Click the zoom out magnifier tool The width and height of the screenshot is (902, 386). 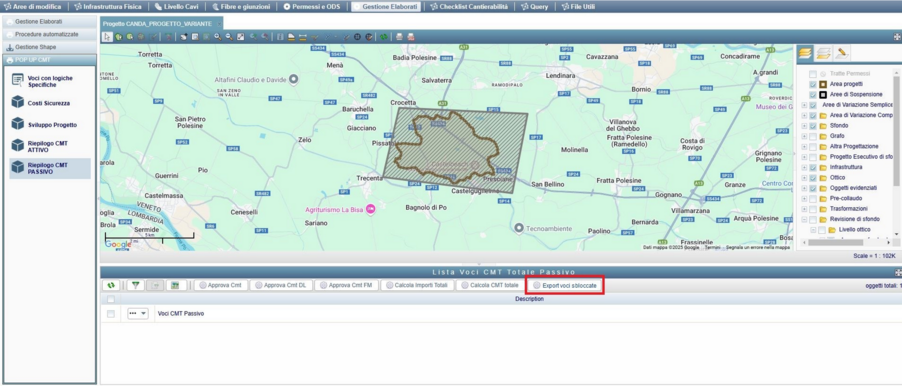tap(229, 37)
